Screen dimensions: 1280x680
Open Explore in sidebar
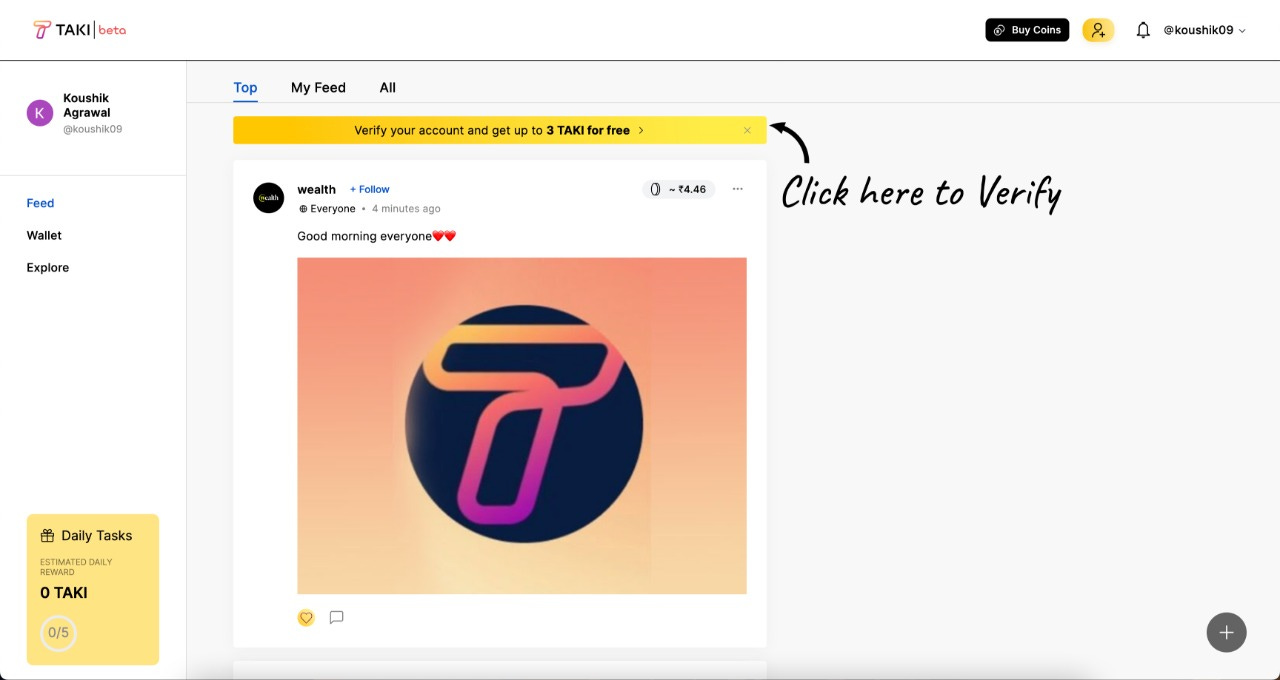click(48, 267)
